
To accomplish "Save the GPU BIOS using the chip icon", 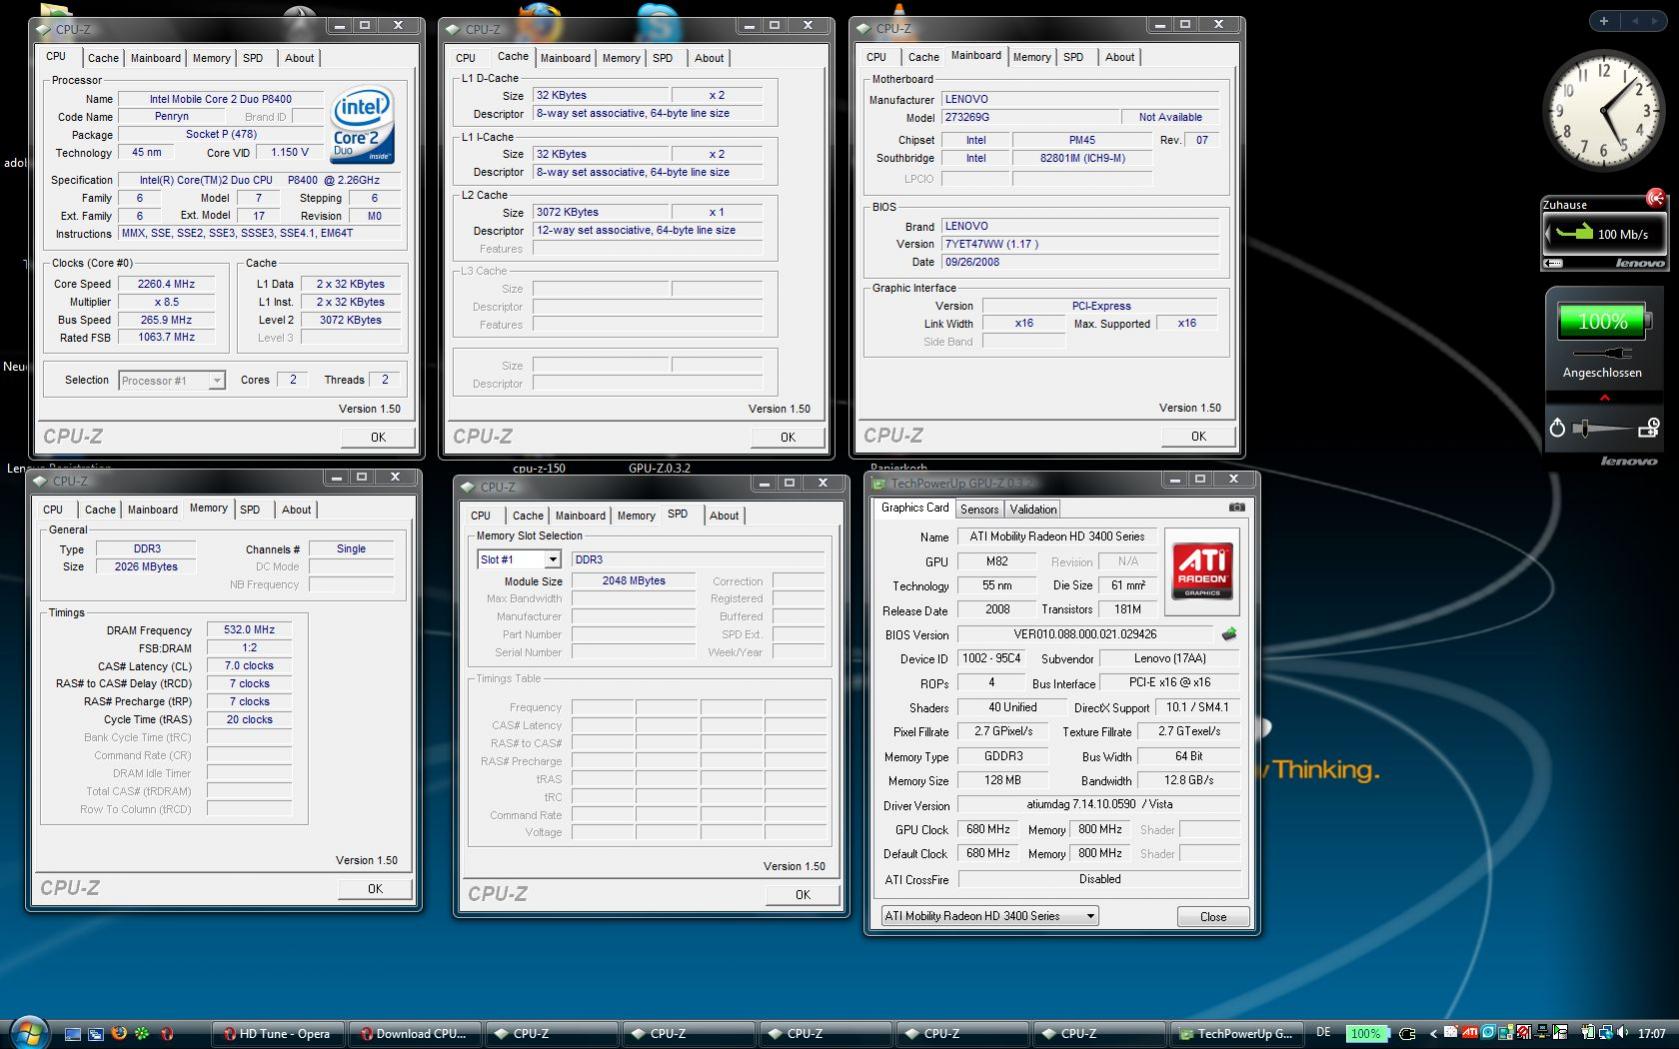I will tap(1229, 634).
